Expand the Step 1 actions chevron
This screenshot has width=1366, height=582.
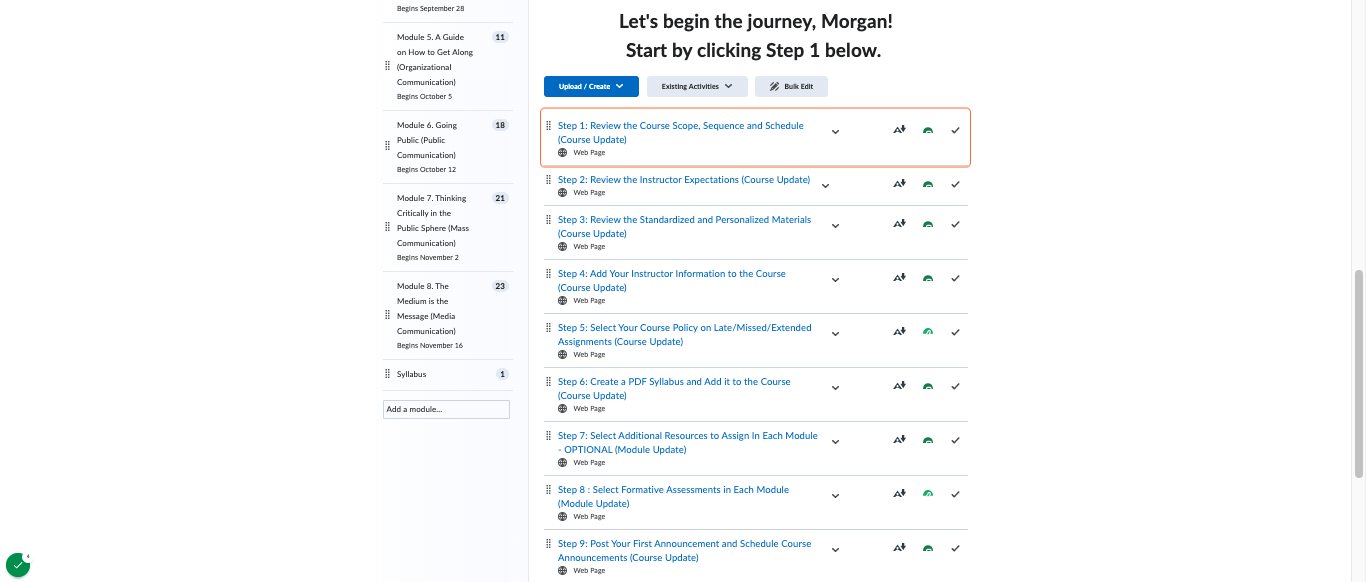point(836,132)
